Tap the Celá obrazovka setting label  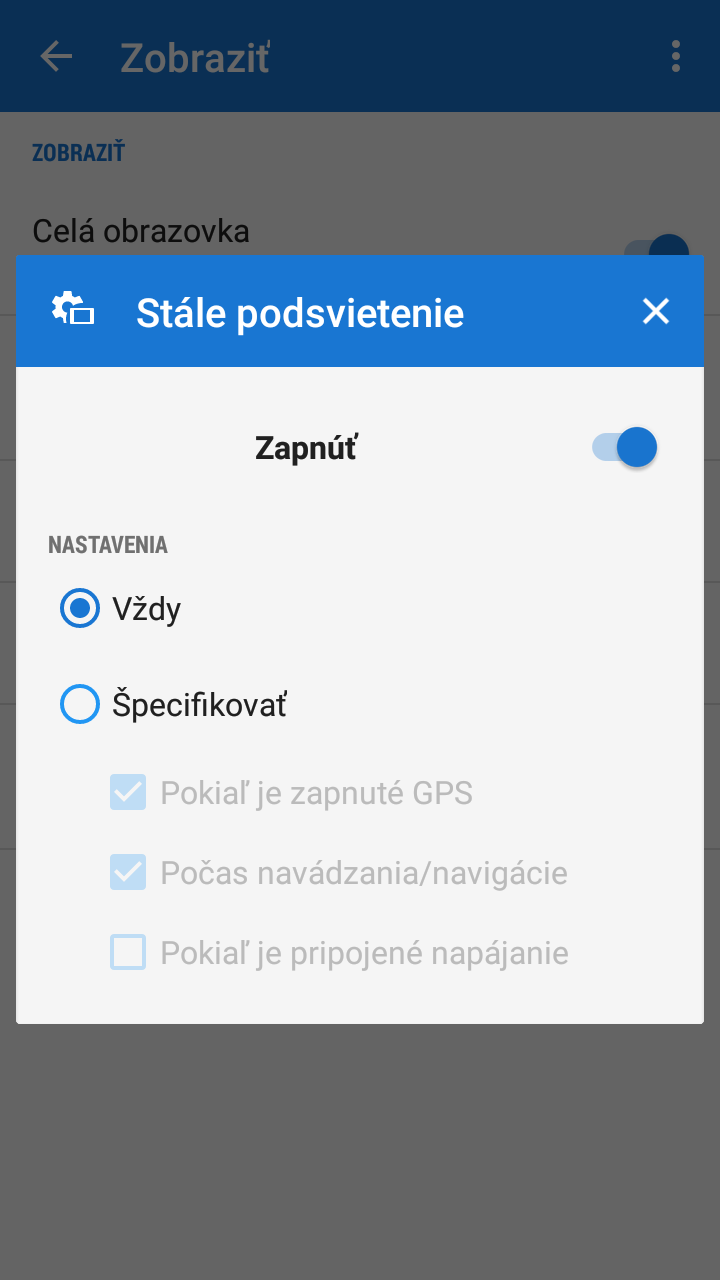(x=141, y=232)
